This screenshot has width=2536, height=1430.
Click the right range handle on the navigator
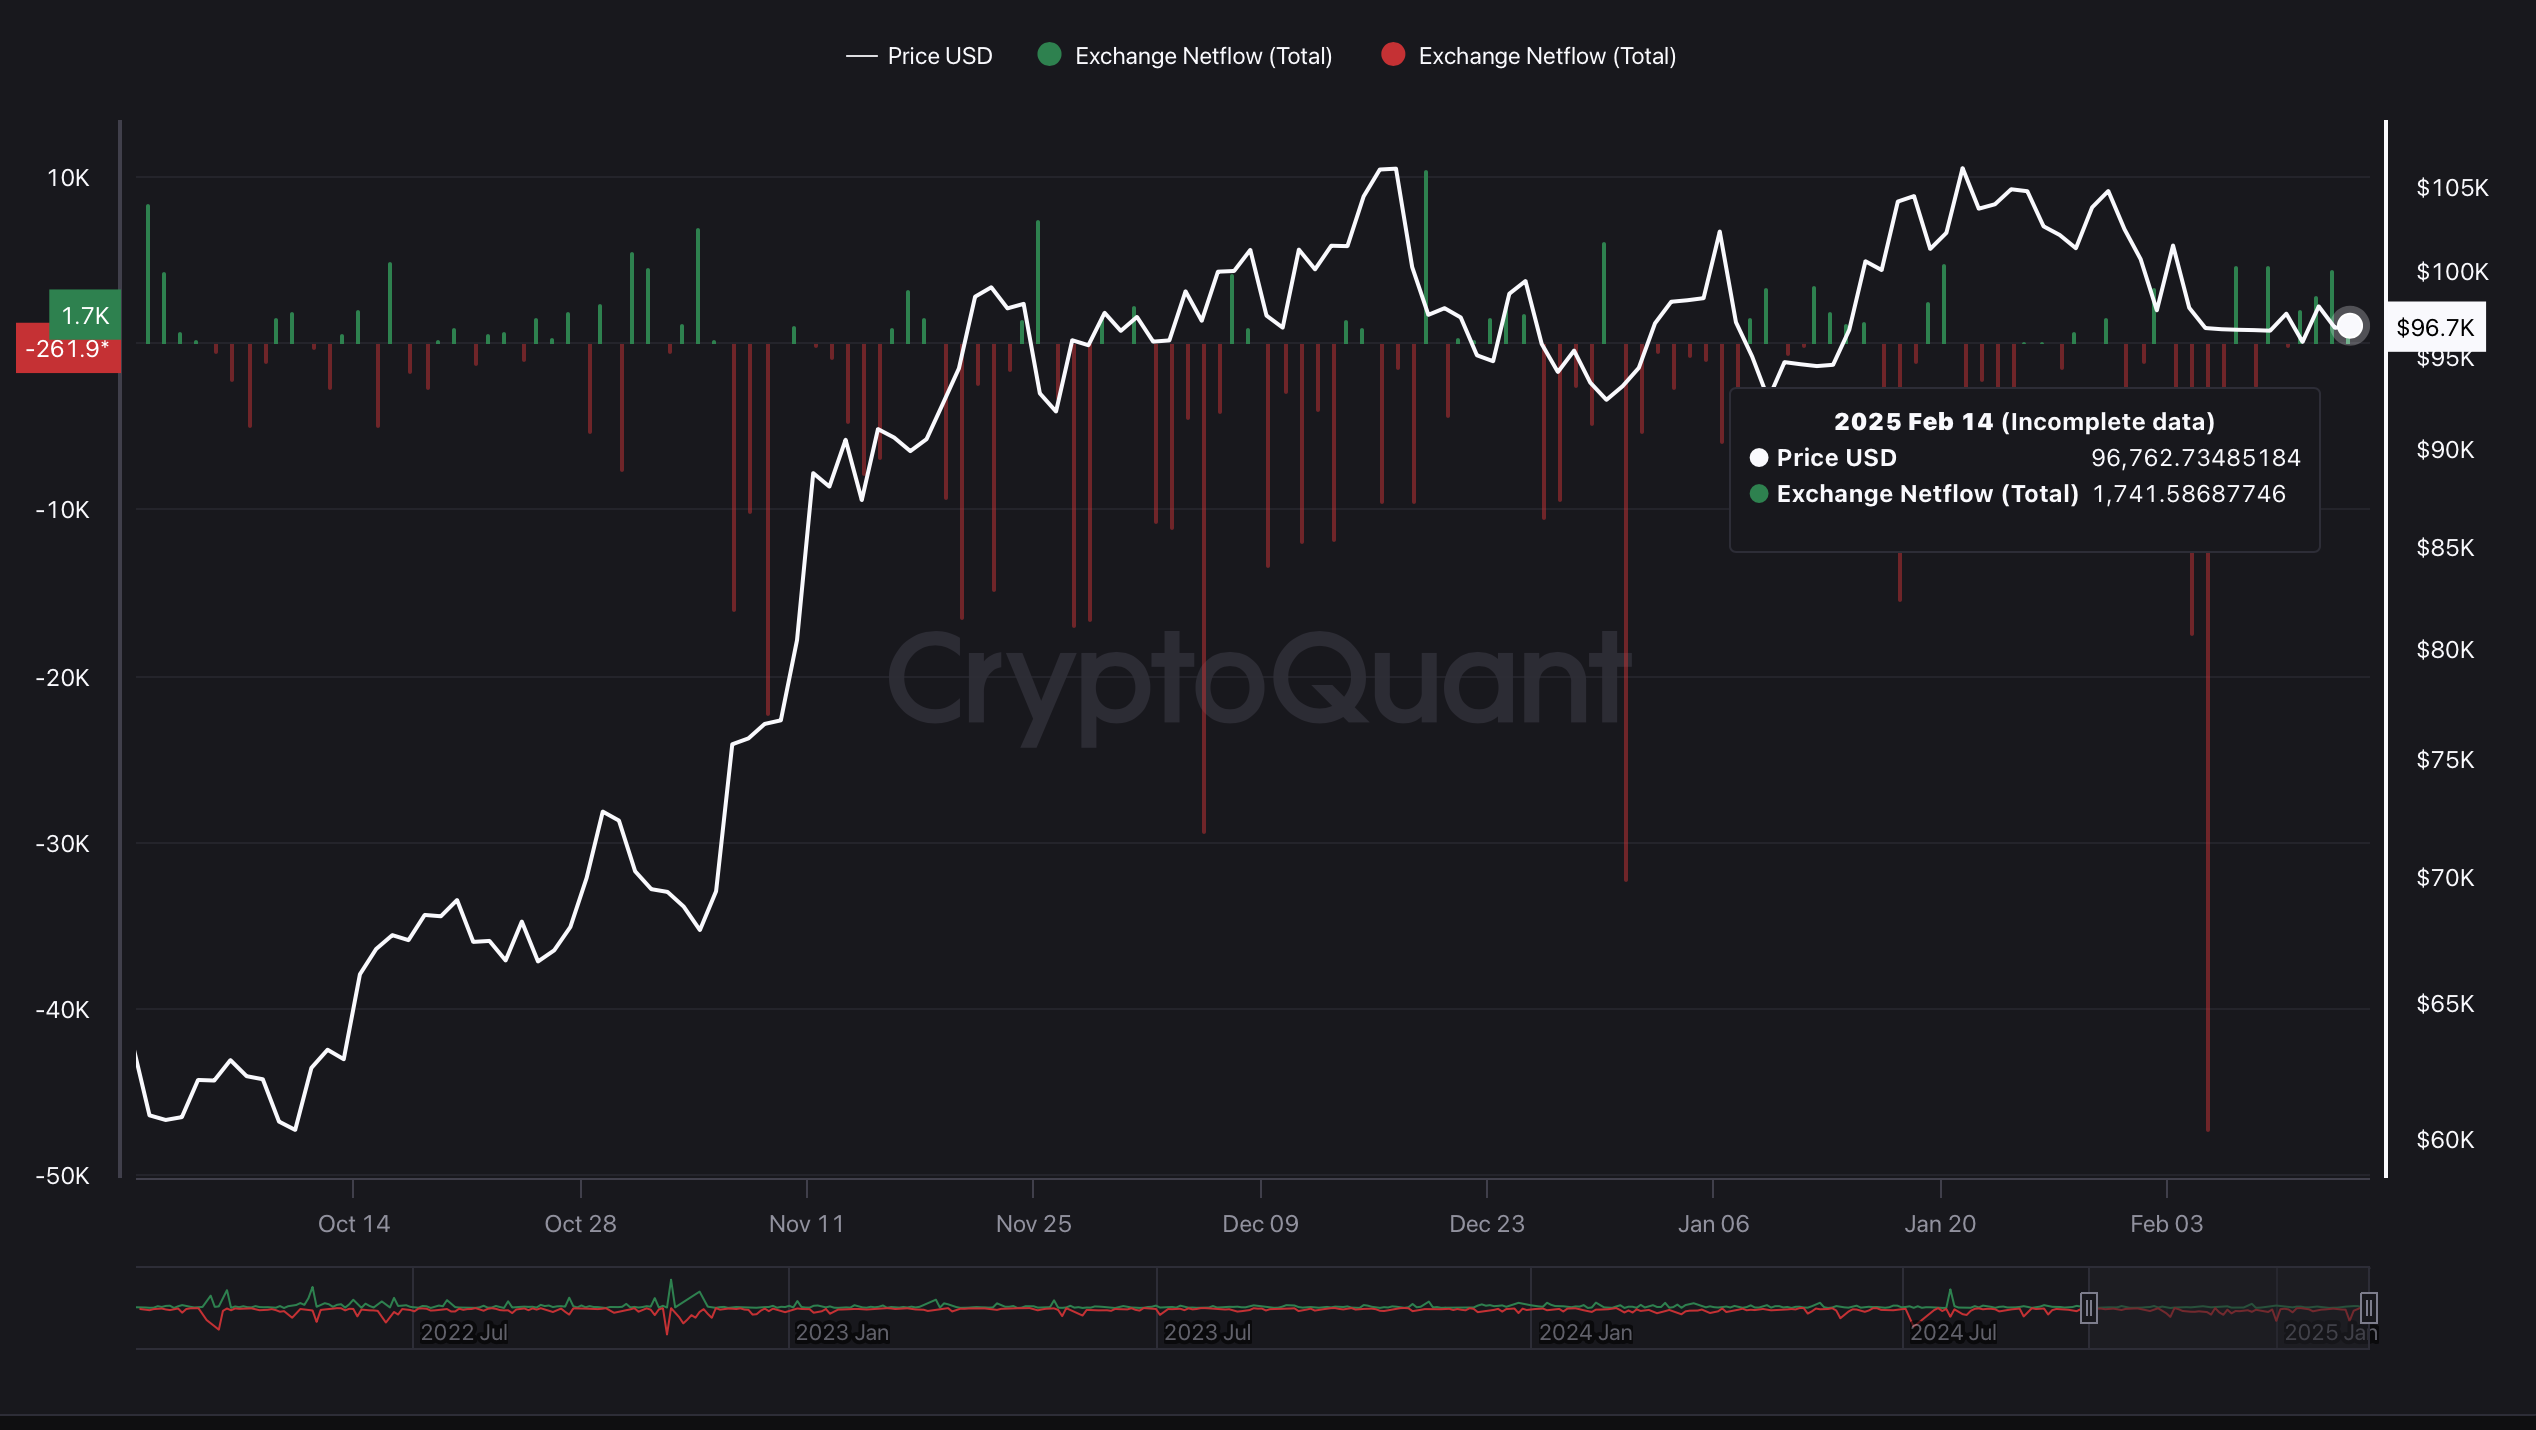click(2367, 1307)
